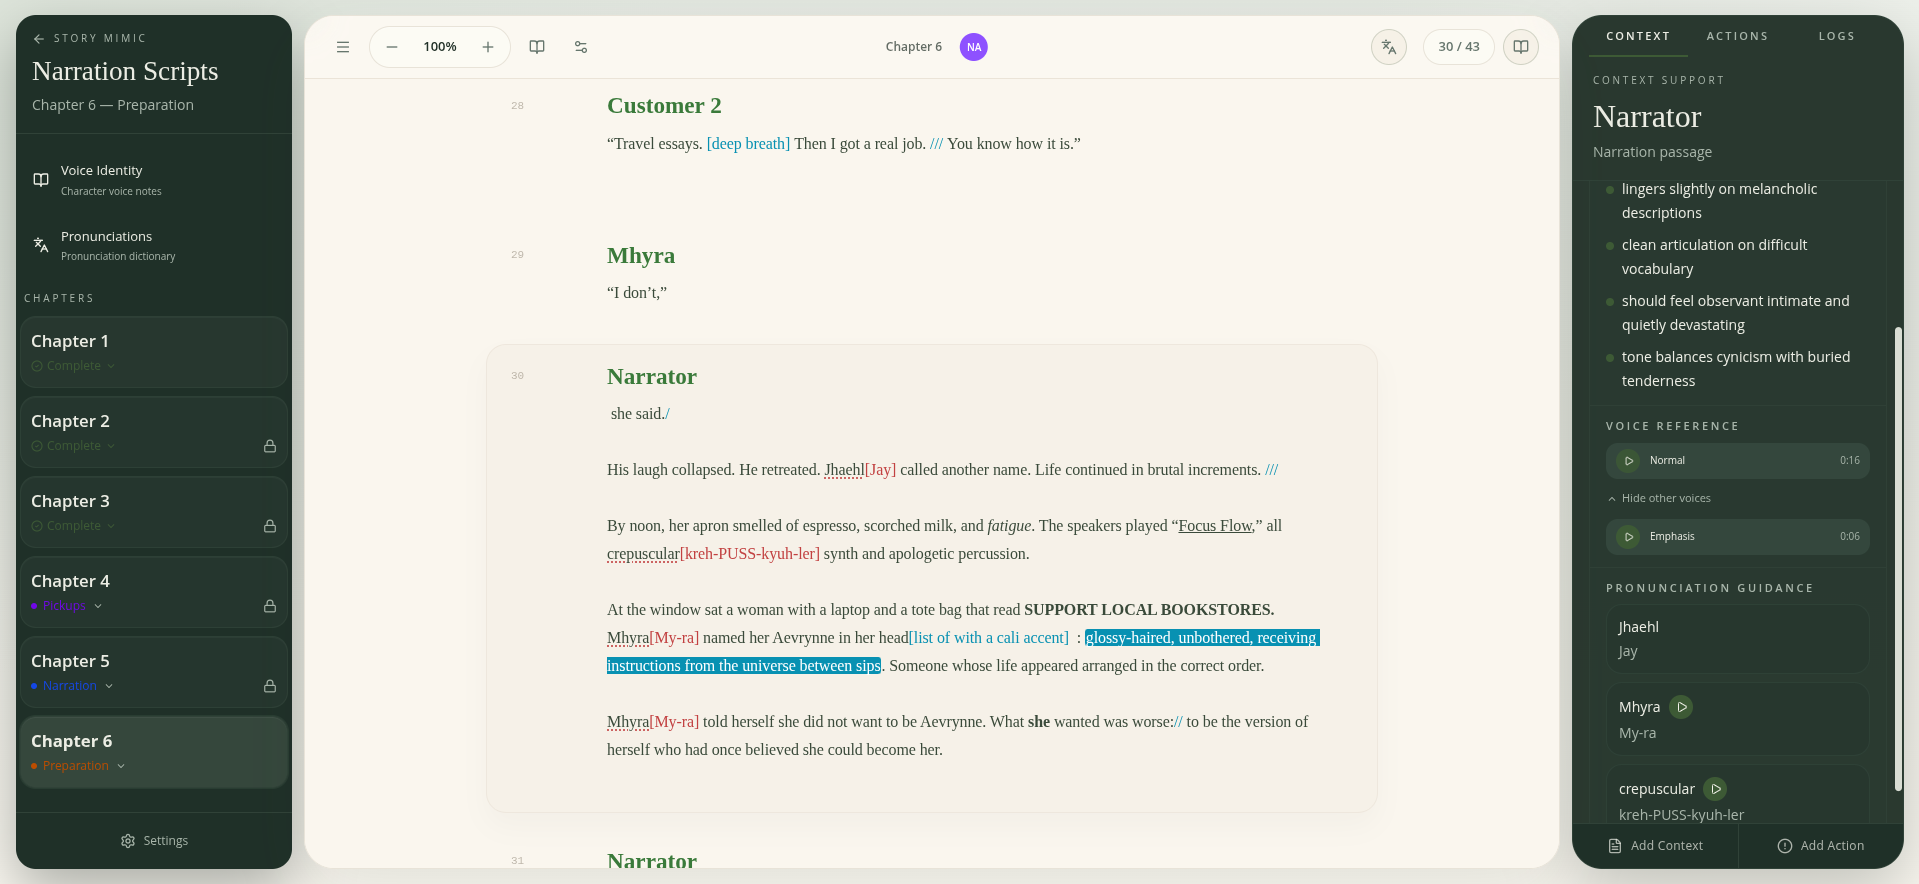This screenshot has width=1919, height=884.
Task: Click the lock icon on Chapter 5
Action: (x=270, y=686)
